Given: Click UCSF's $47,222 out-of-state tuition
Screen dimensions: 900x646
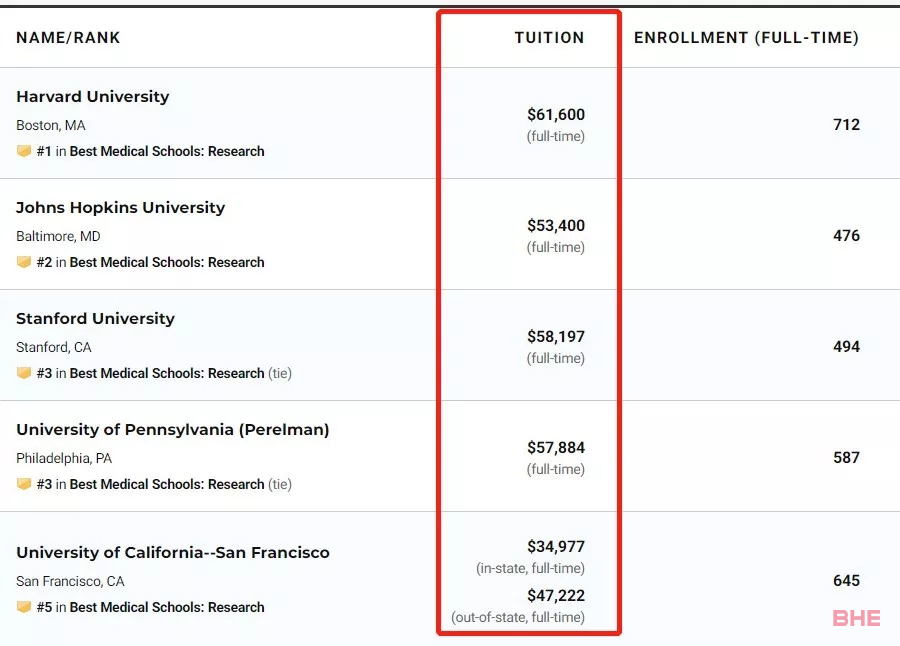Looking at the screenshot, I should (x=556, y=596).
